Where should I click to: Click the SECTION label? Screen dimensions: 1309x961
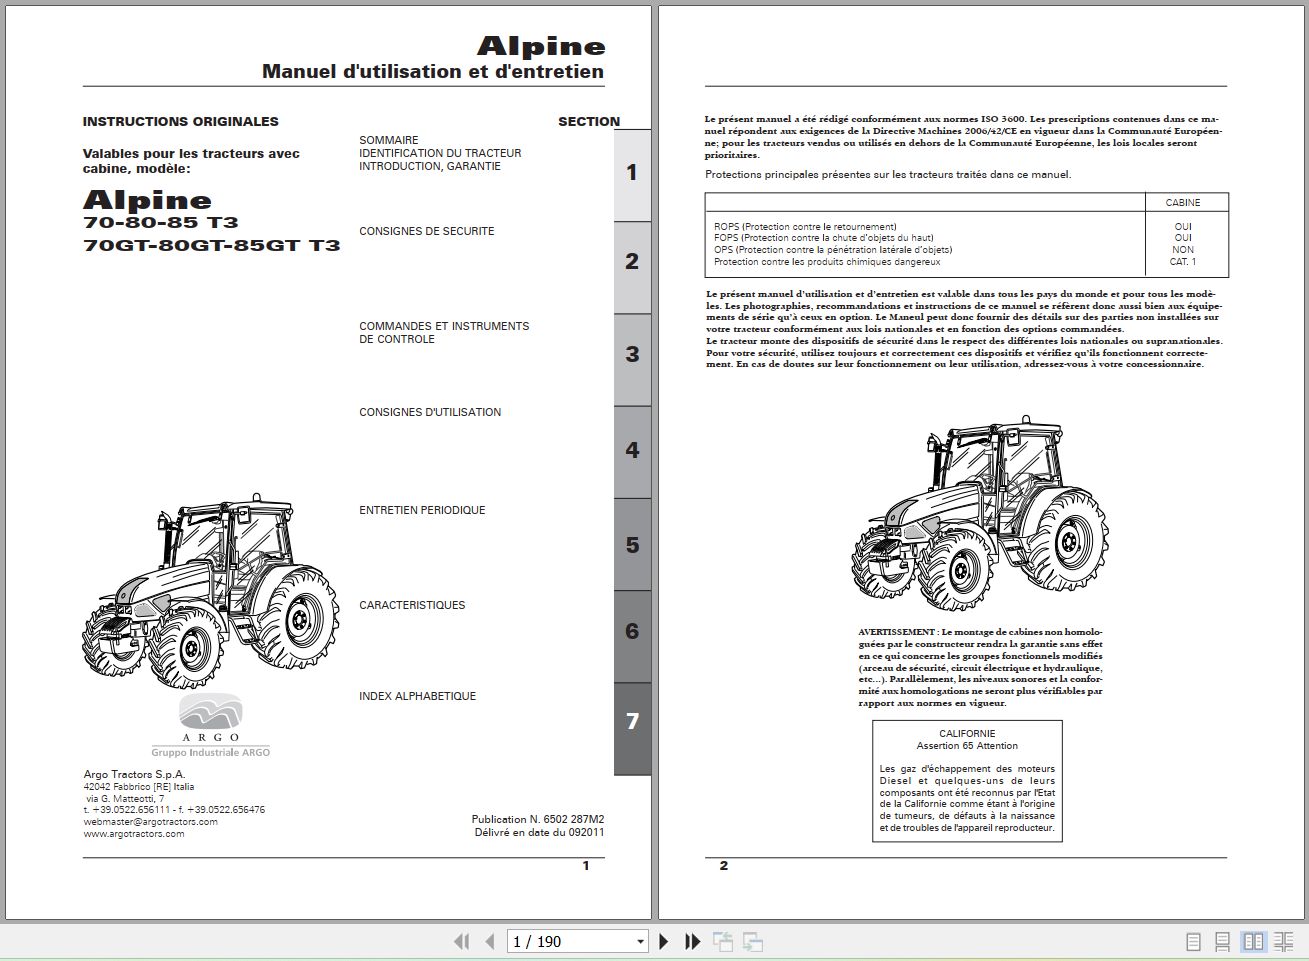pos(589,122)
